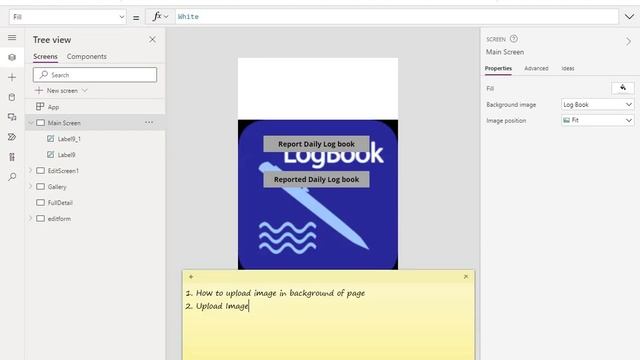Viewport: 640px width, 360px height.
Task: Click Report Daily Log book label
Action: 316,144
